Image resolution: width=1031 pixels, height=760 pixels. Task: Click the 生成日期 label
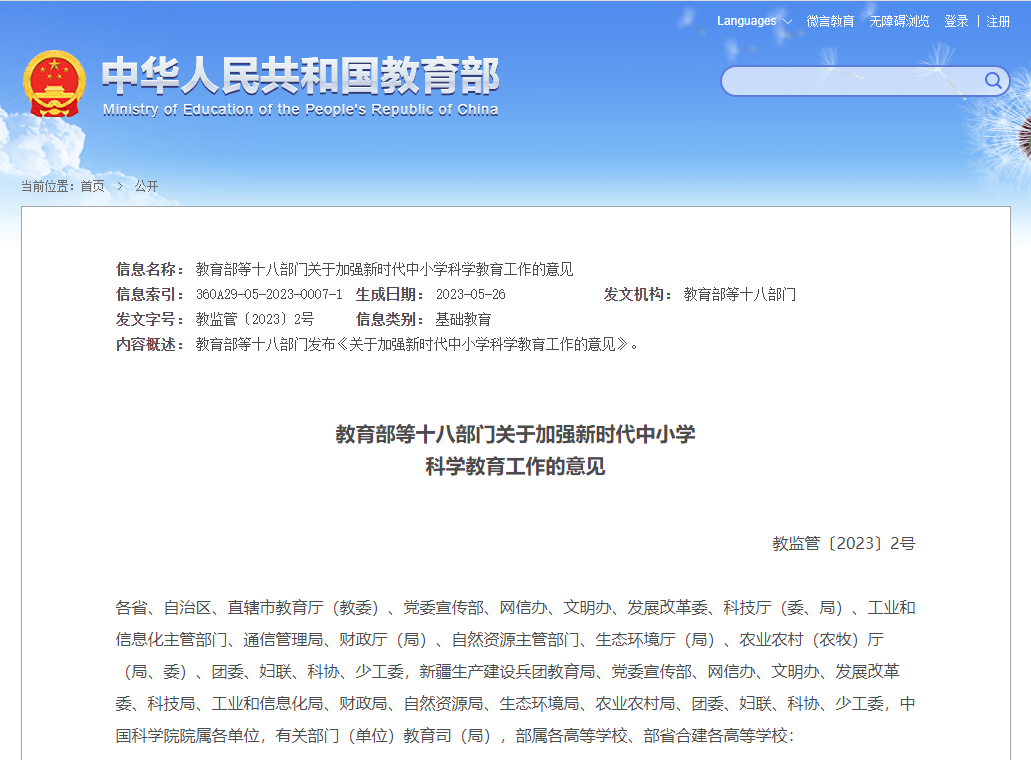pyautogui.click(x=390, y=294)
